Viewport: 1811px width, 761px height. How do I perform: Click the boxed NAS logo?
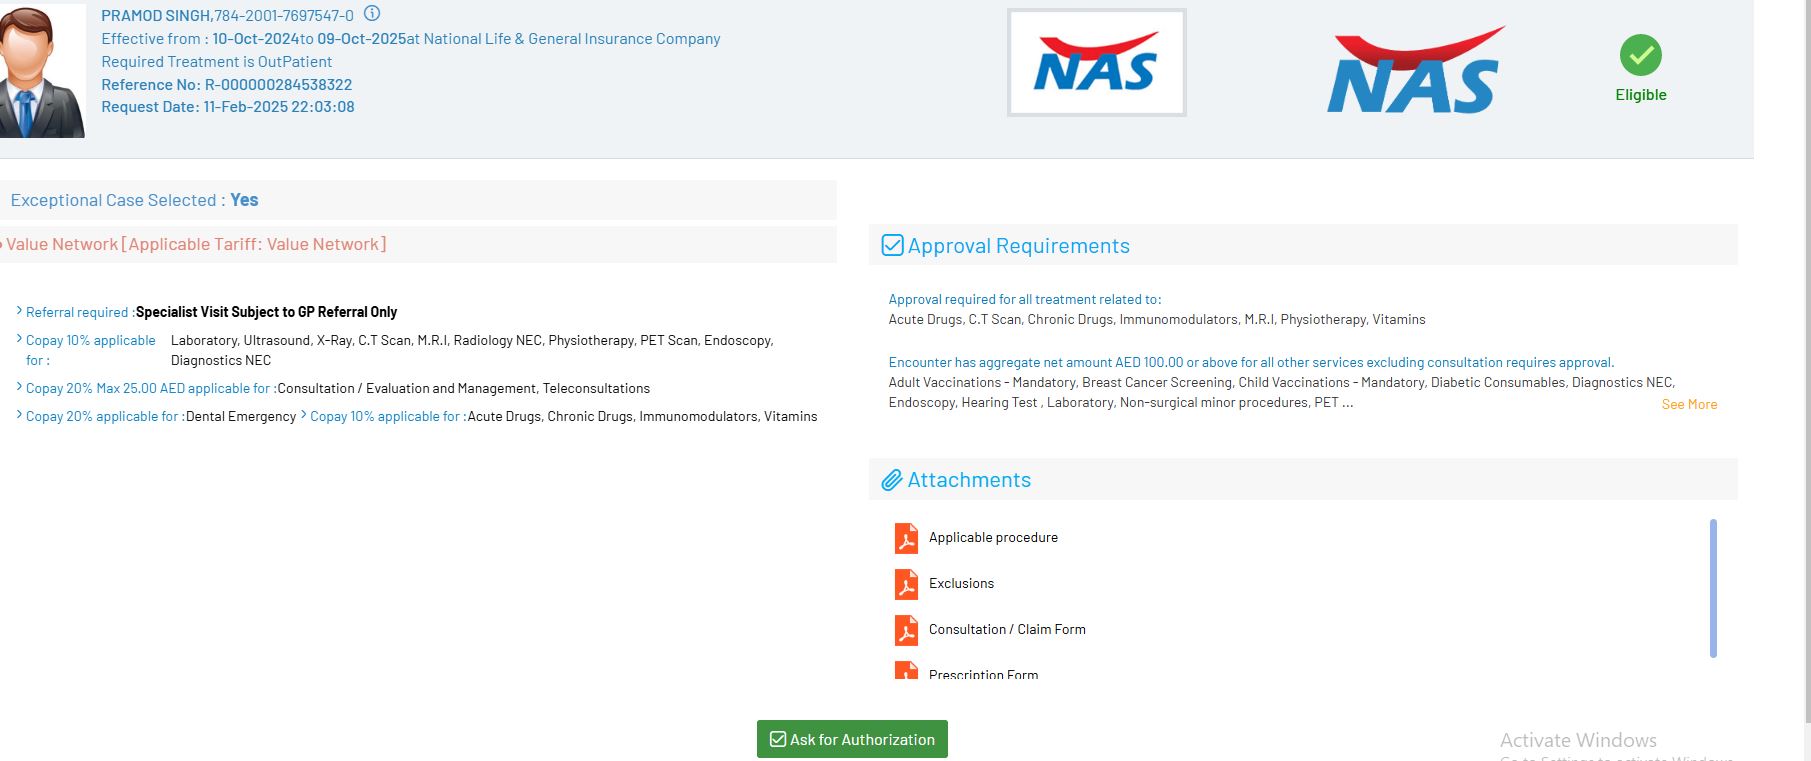pos(1096,62)
